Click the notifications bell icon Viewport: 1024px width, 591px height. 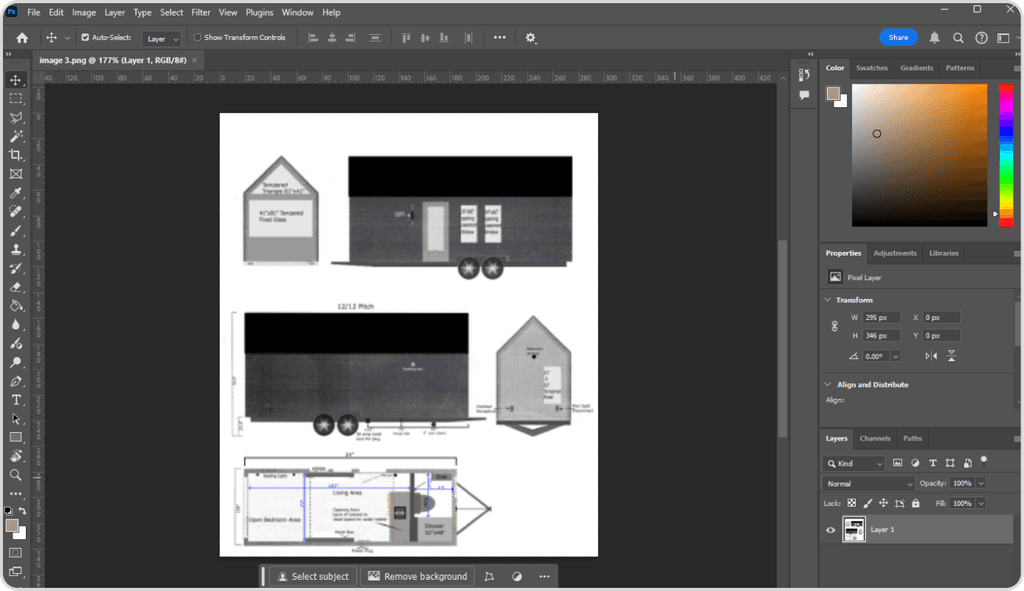(x=932, y=37)
